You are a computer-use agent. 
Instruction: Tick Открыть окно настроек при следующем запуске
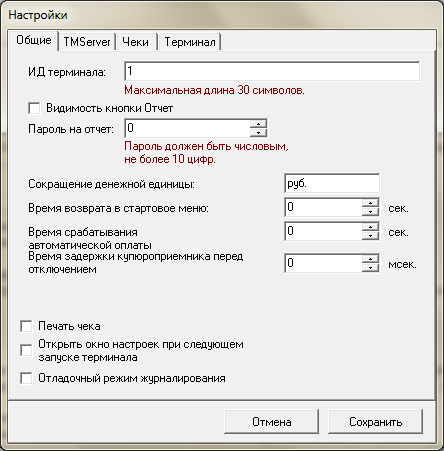point(26,350)
